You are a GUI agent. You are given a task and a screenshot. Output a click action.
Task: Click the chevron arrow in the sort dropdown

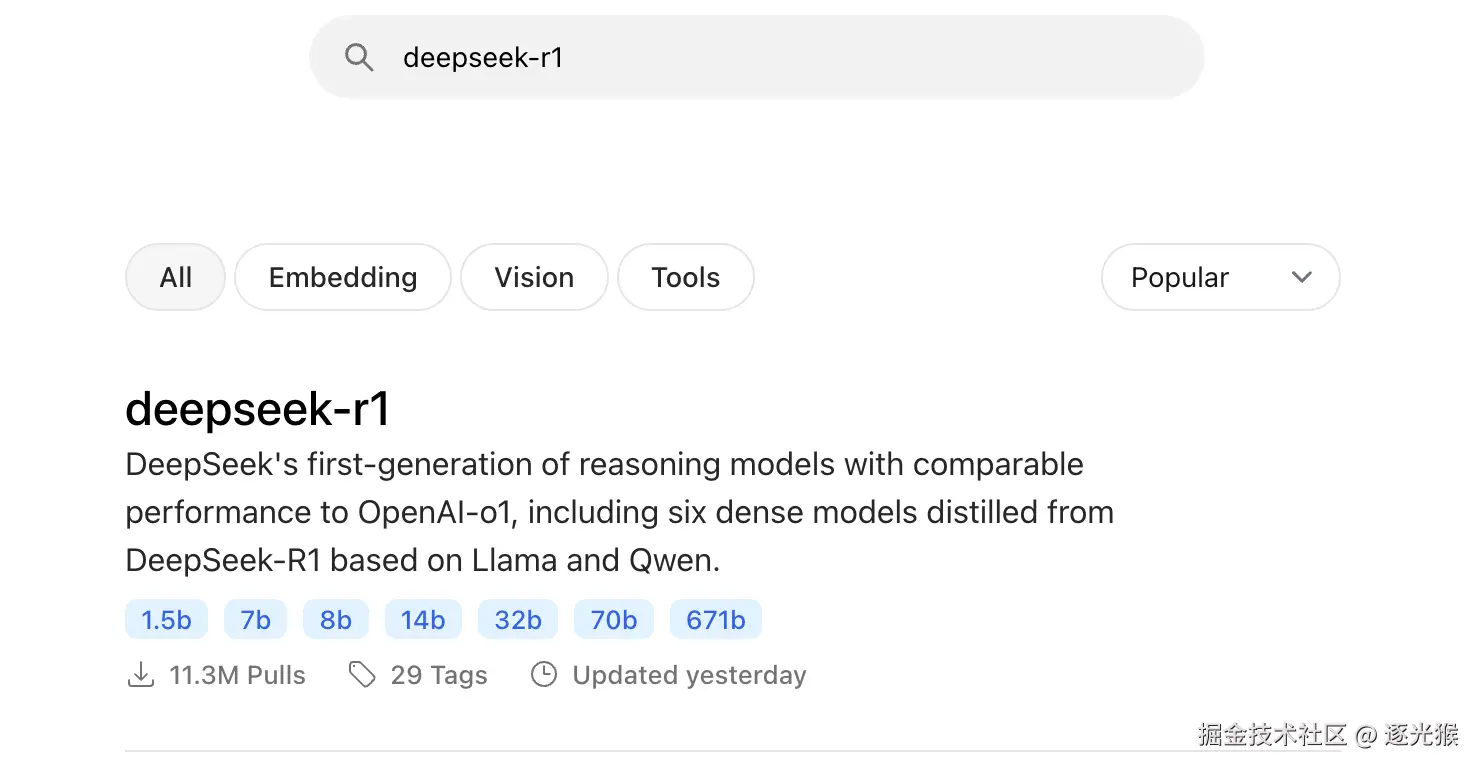(x=1301, y=277)
